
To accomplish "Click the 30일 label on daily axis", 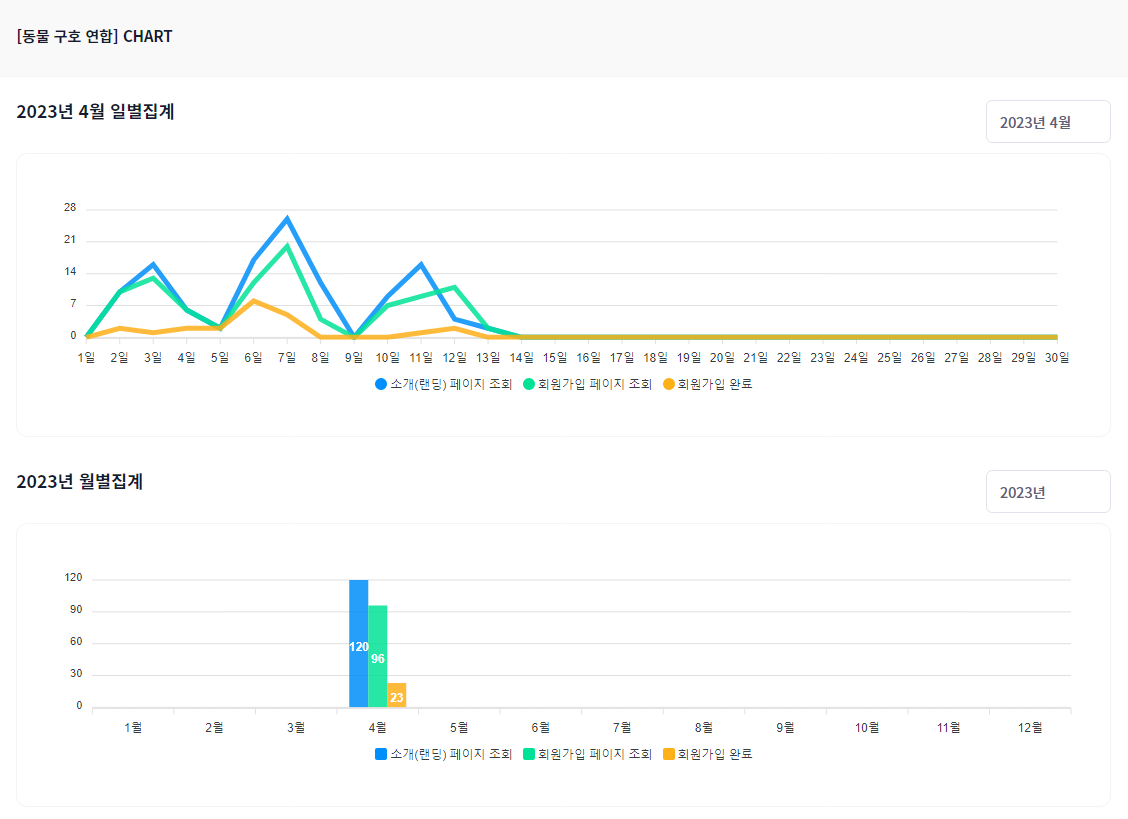I will click(1057, 357).
